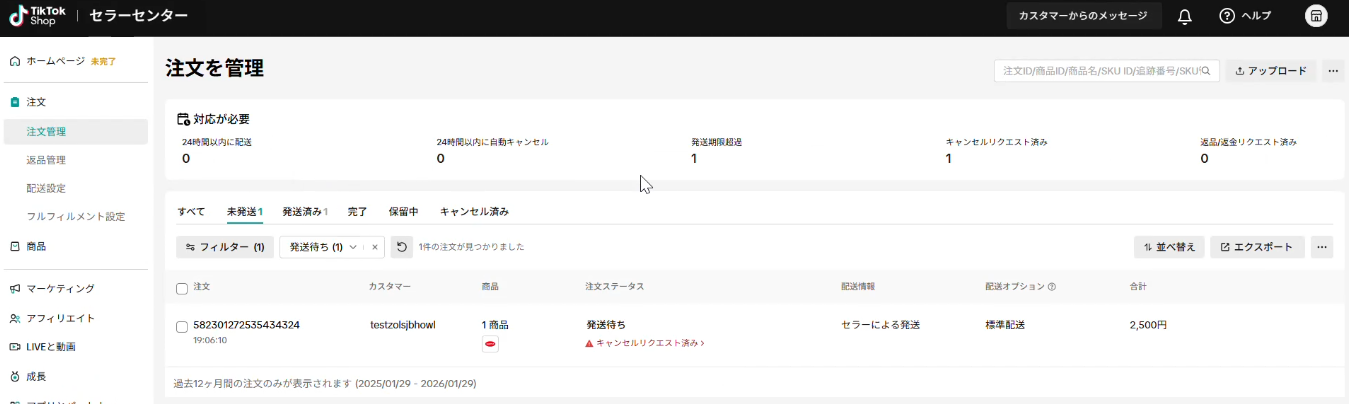Viewport: 1349px width, 404px height.
Task: Click the 標準配送 cell
Action: click(1005, 325)
